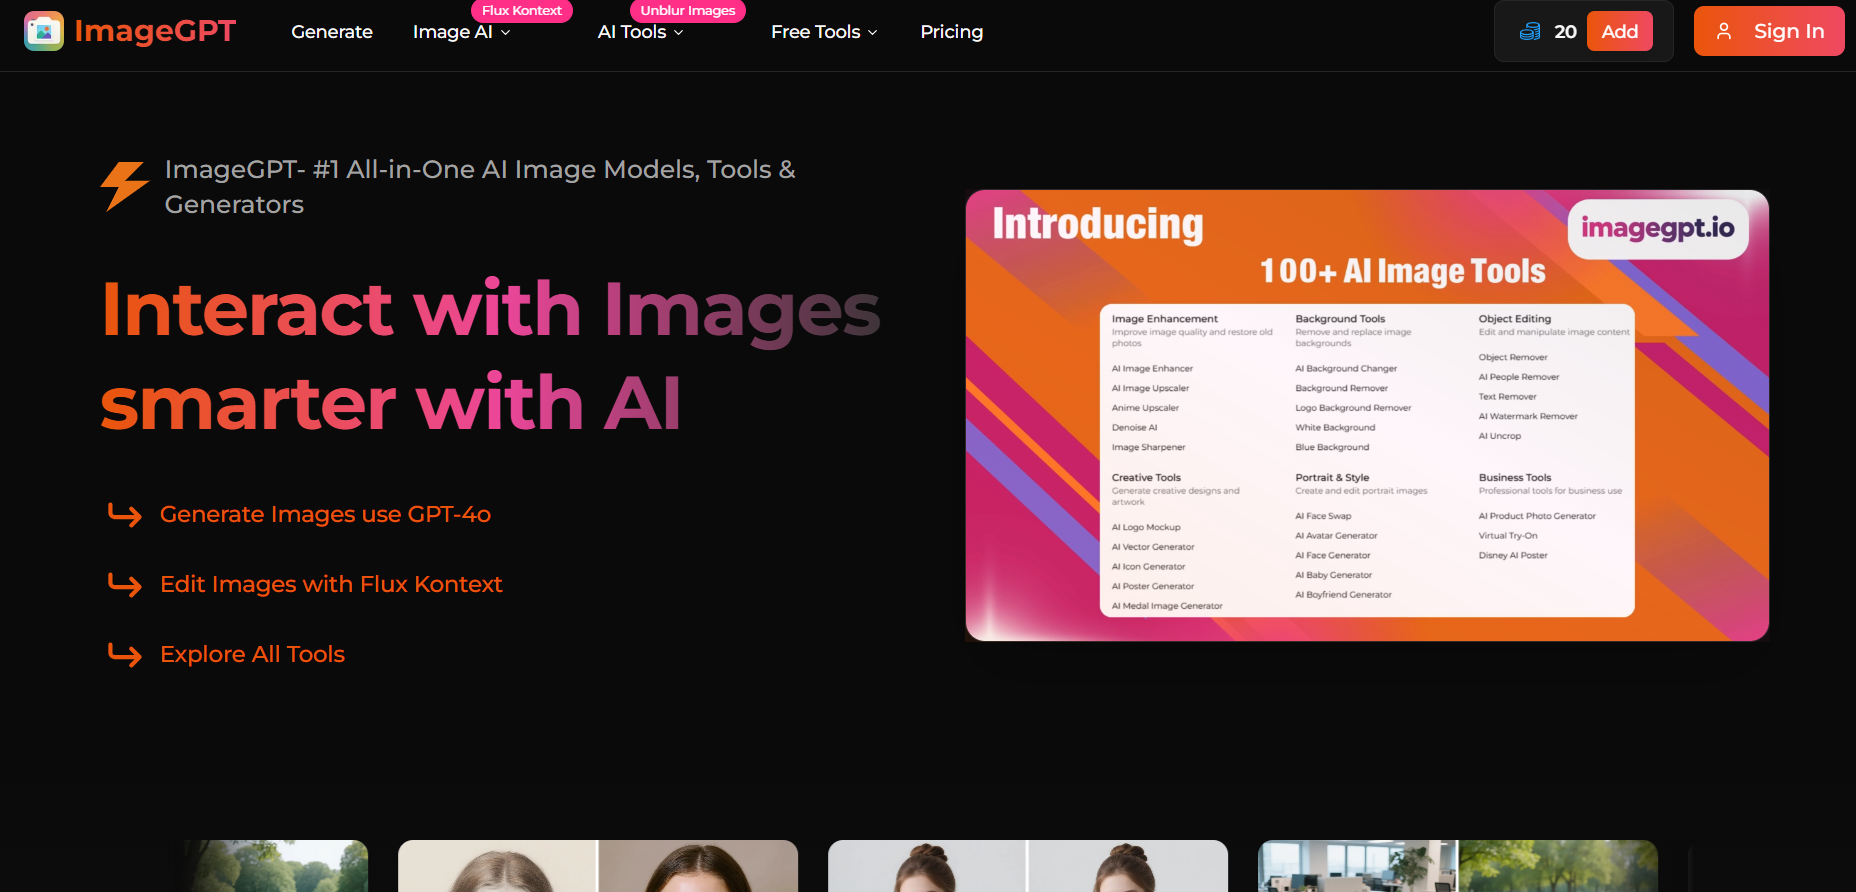Click arrow icon beside Edit Images with Flux Kontext
The image size is (1856, 892).
(x=125, y=585)
